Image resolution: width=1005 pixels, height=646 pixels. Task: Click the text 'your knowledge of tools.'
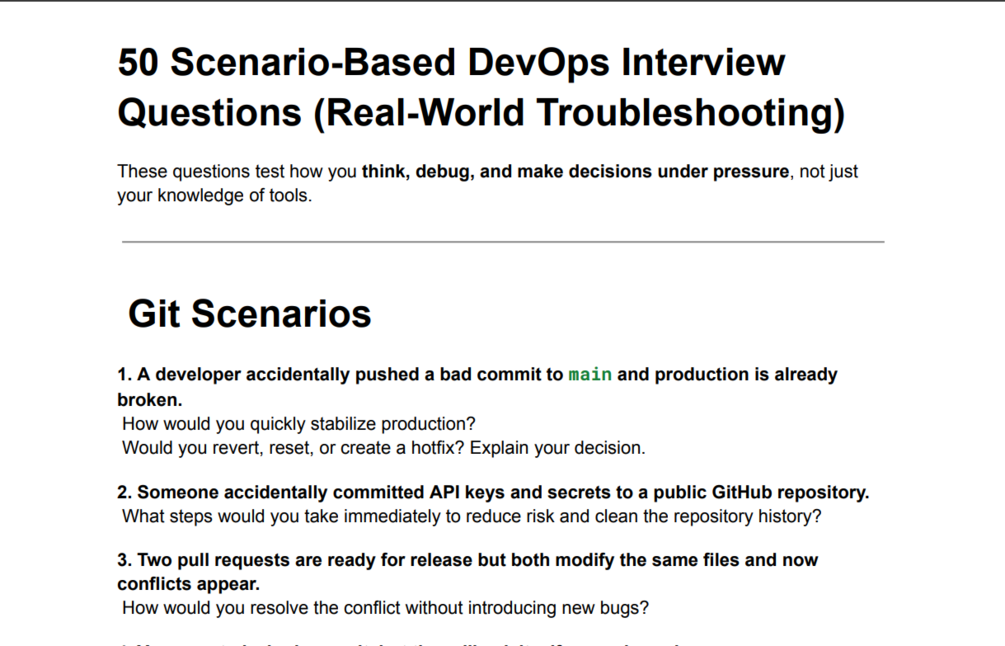215,195
